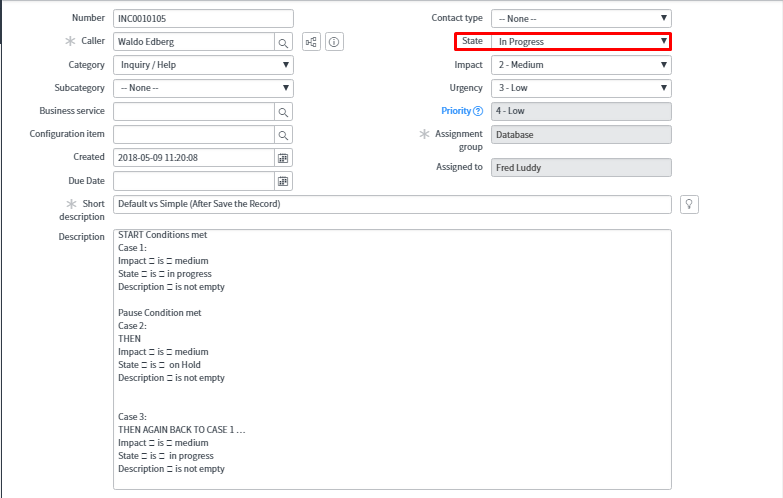This screenshot has height=498, width=783.
Task: Click the Short description text field
Action: pos(392,204)
